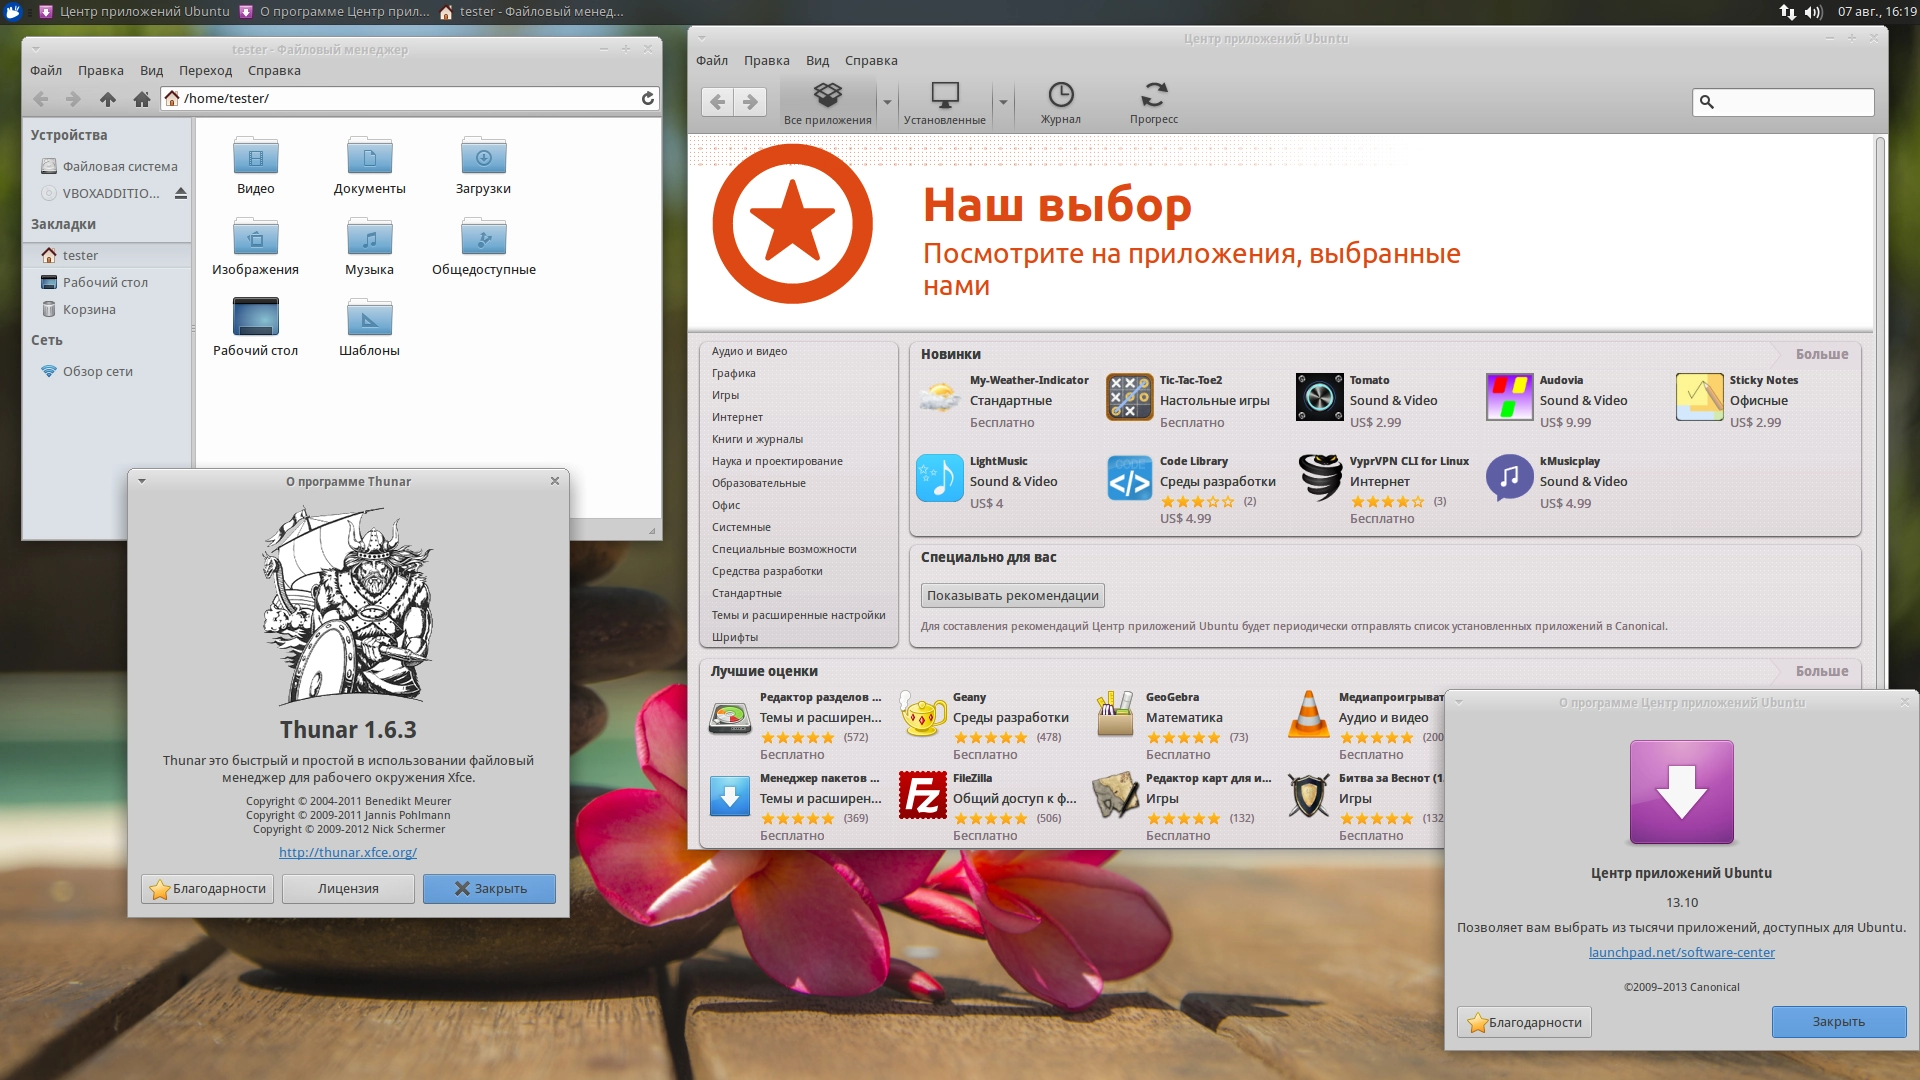Open Переход menu in Thunar
This screenshot has width=1920, height=1080.
[205, 71]
